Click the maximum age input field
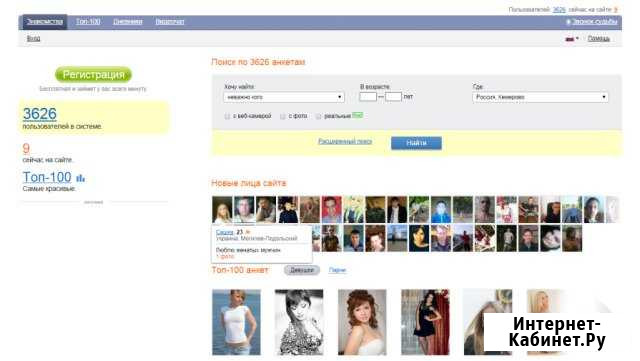 pyautogui.click(x=393, y=97)
